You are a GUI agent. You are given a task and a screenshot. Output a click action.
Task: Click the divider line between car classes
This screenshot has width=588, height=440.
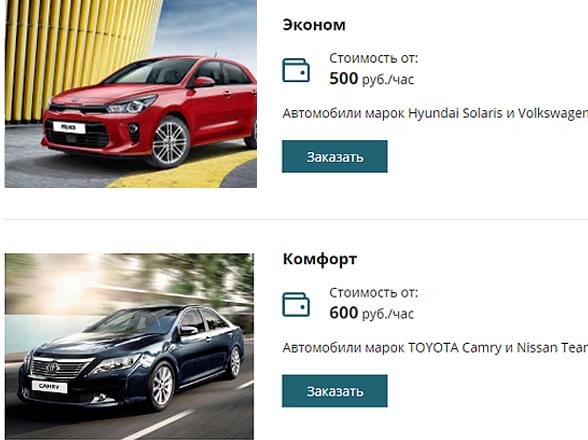[296, 219]
